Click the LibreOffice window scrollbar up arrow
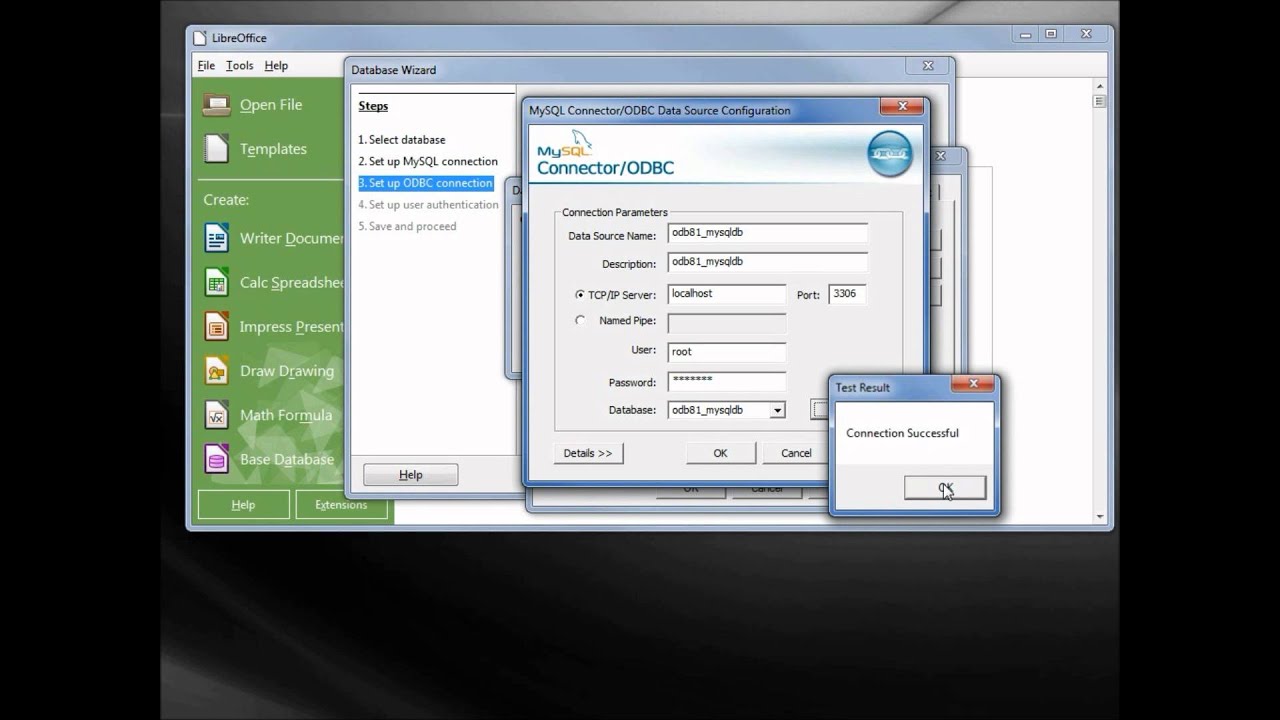This screenshot has width=1280, height=720. click(x=1100, y=86)
